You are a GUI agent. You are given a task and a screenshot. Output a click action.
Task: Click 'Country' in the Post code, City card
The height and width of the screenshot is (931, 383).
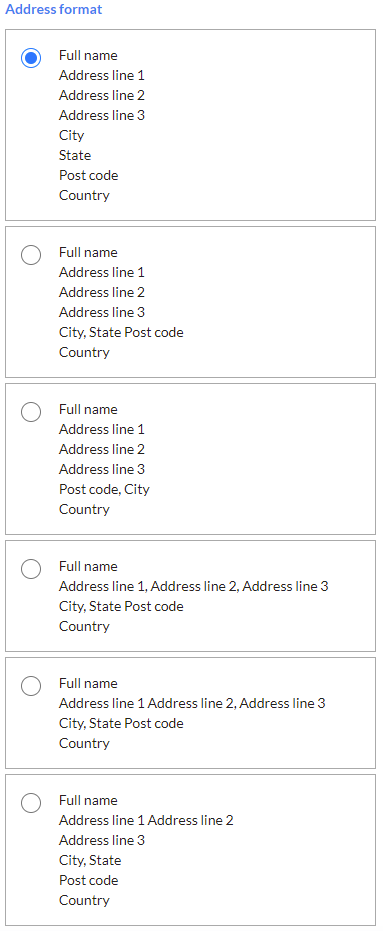(x=84, y=509)
